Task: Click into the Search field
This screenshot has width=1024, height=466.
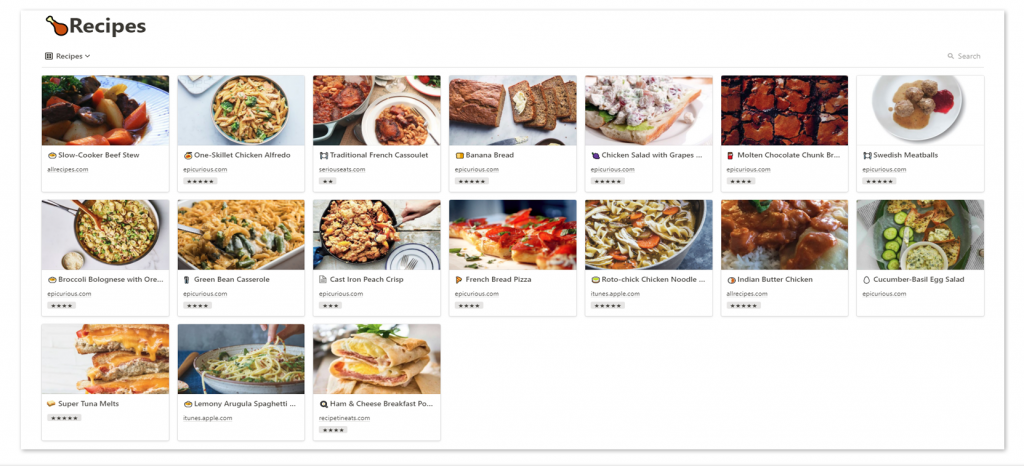Action: coord(969,56)
